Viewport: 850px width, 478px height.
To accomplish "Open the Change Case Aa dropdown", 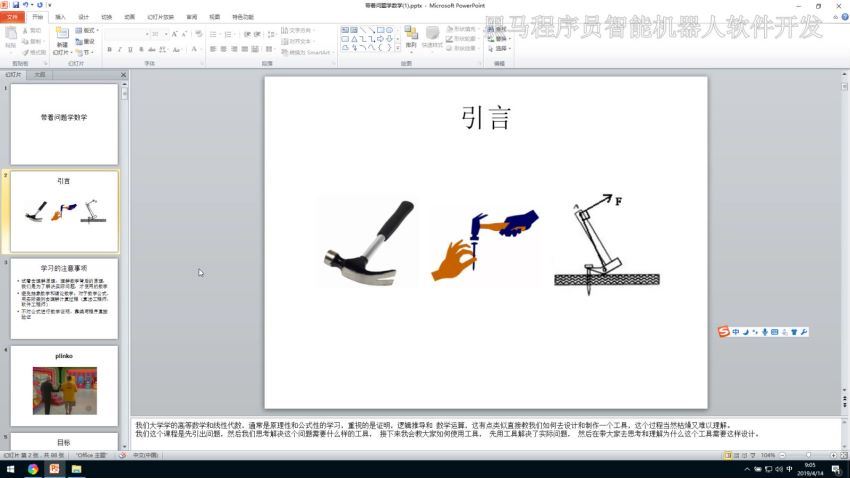I will click(x=177, y=49).
